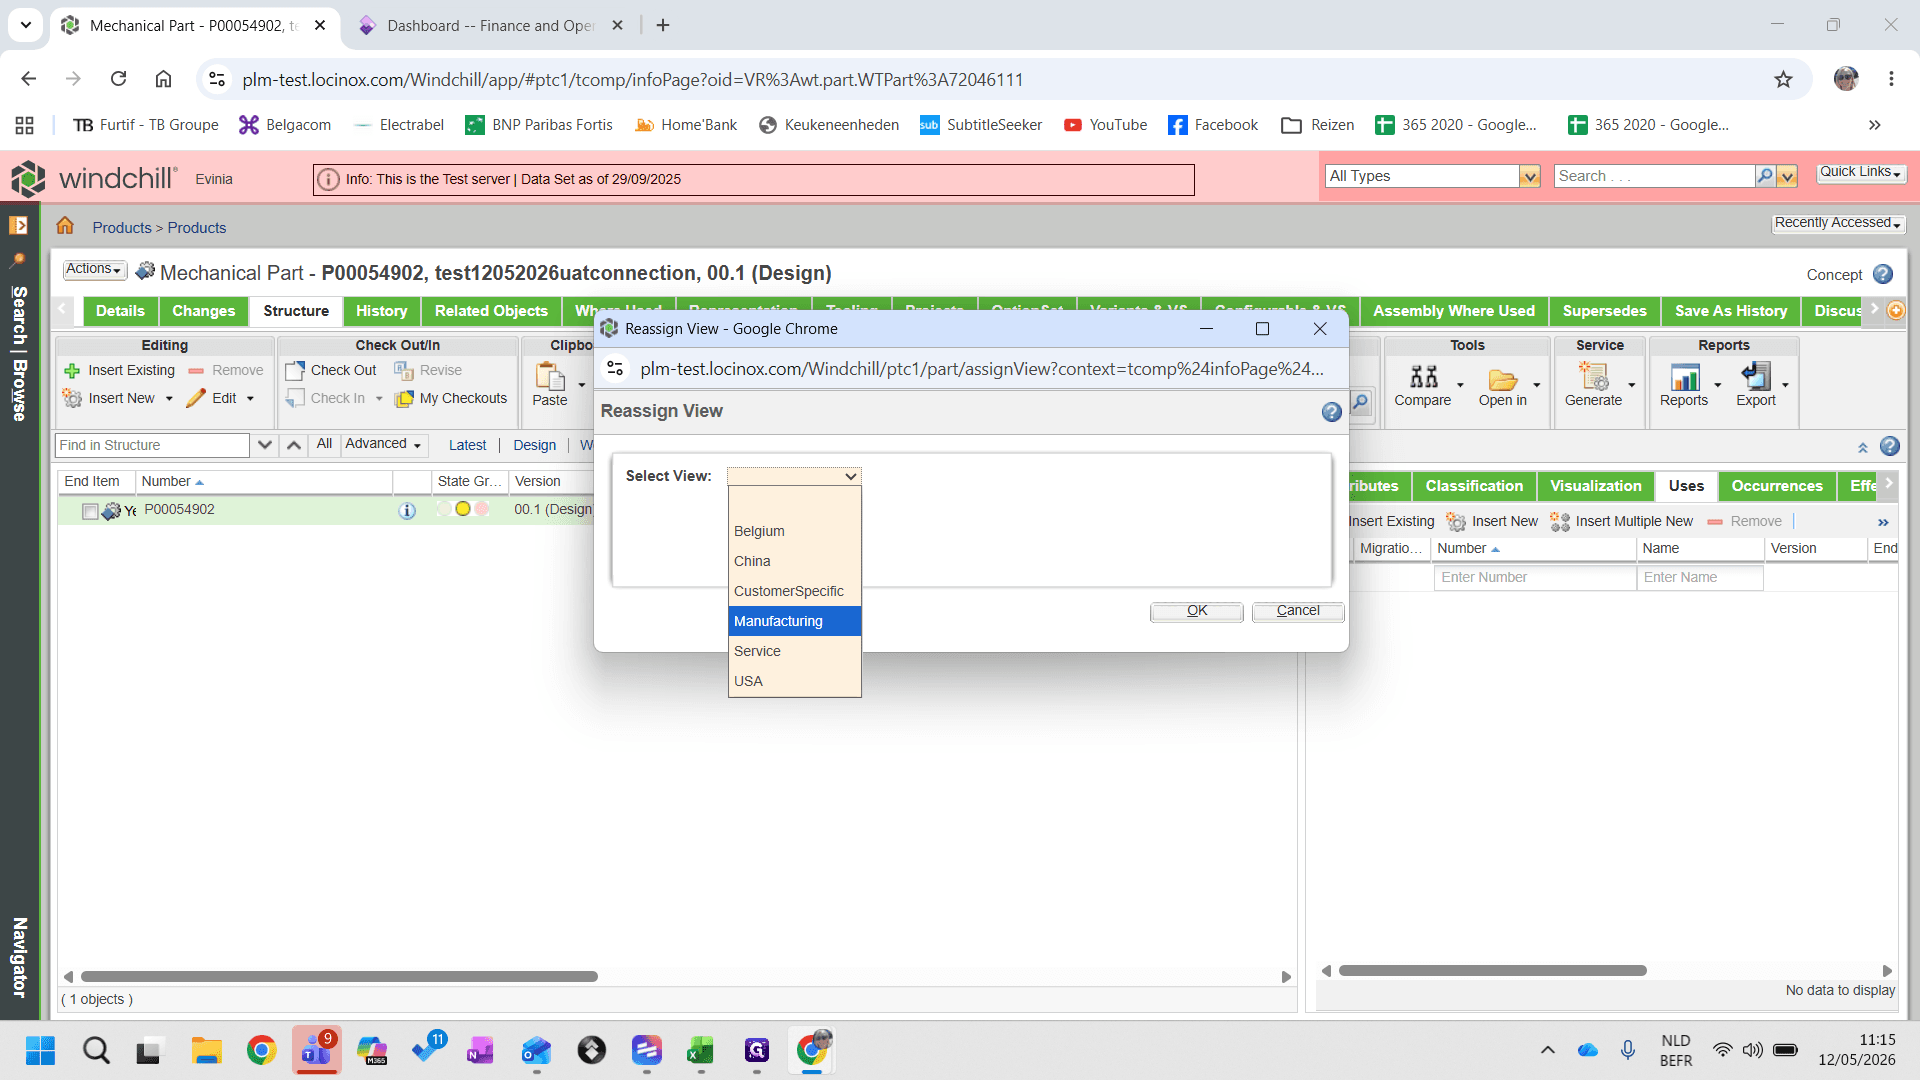Image resolution: width=1920 pixels, height=1080 pixels.
Task: Click the Paste clipboard icon
Action: click(x=550, y=377)
